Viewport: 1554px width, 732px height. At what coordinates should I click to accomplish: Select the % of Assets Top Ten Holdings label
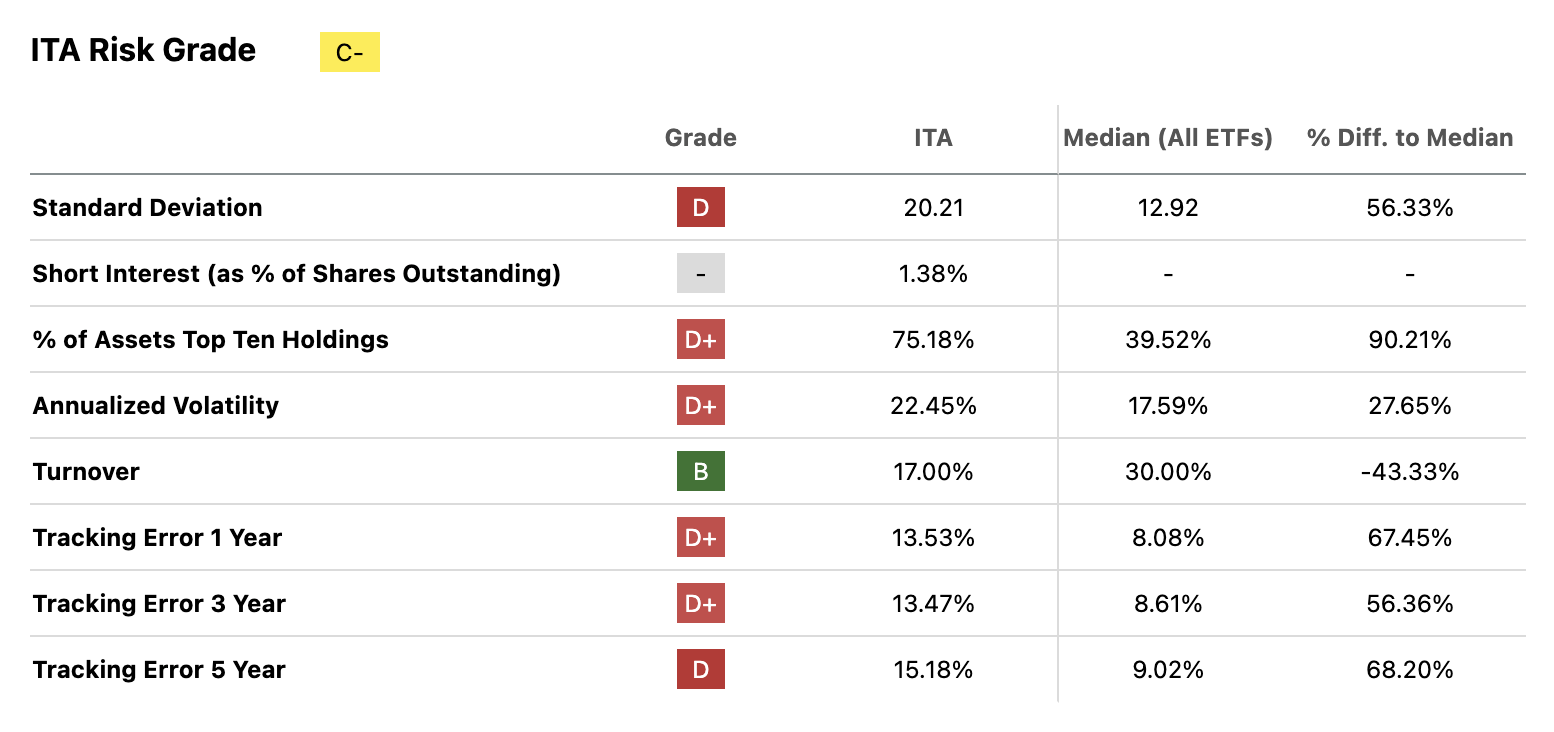pos(210,340)
